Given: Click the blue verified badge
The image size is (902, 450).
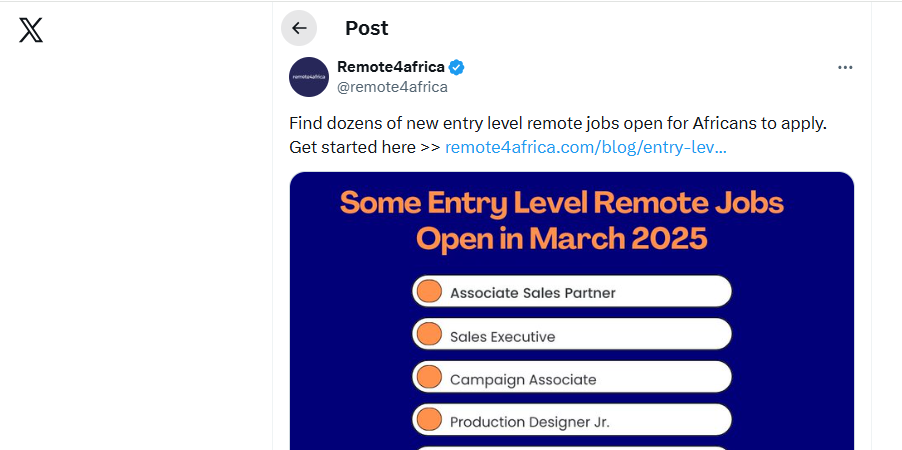Looking at the screenshot, I should coord(457,68).
